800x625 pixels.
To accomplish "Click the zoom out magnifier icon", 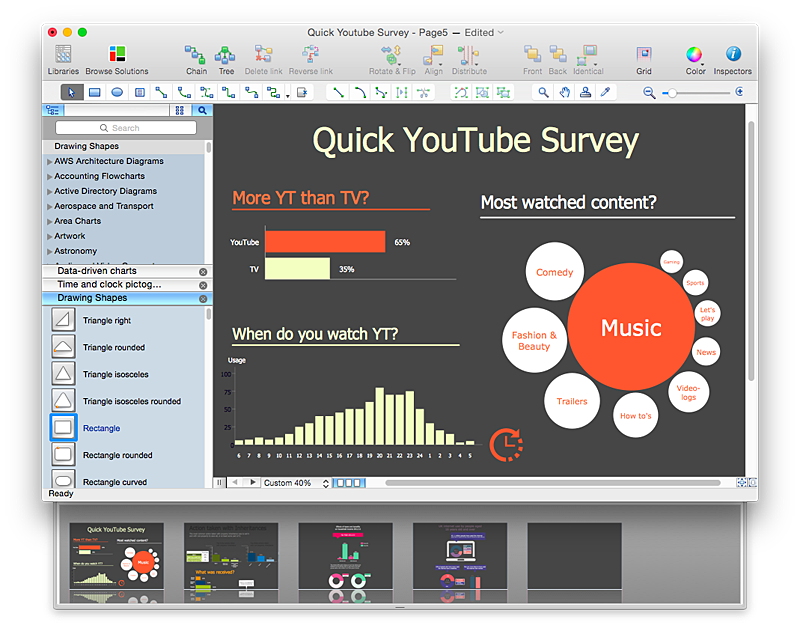I will click(x=648, y=93).
